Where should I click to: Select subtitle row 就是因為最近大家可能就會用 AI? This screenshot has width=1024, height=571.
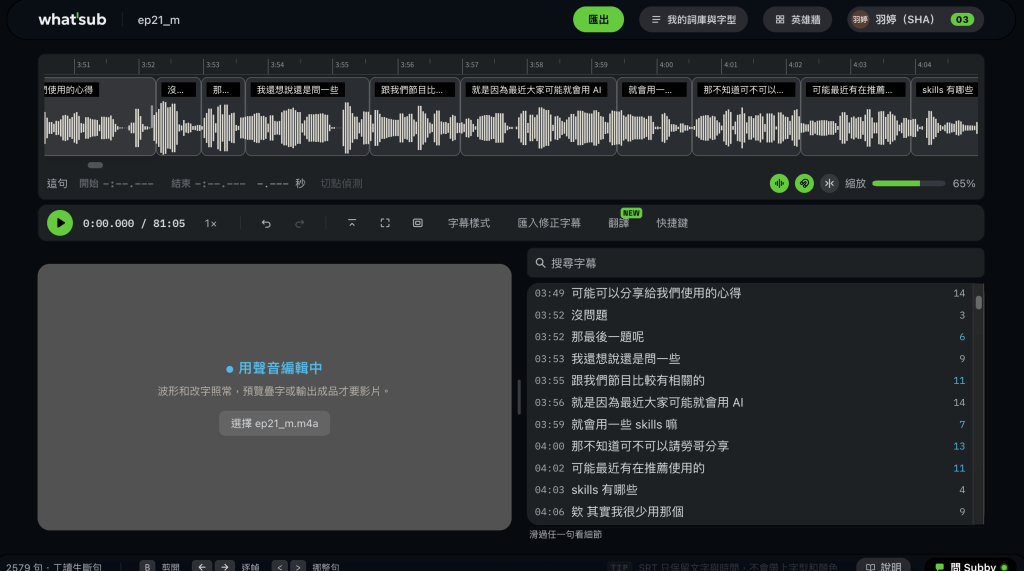(x=750, y=402)
